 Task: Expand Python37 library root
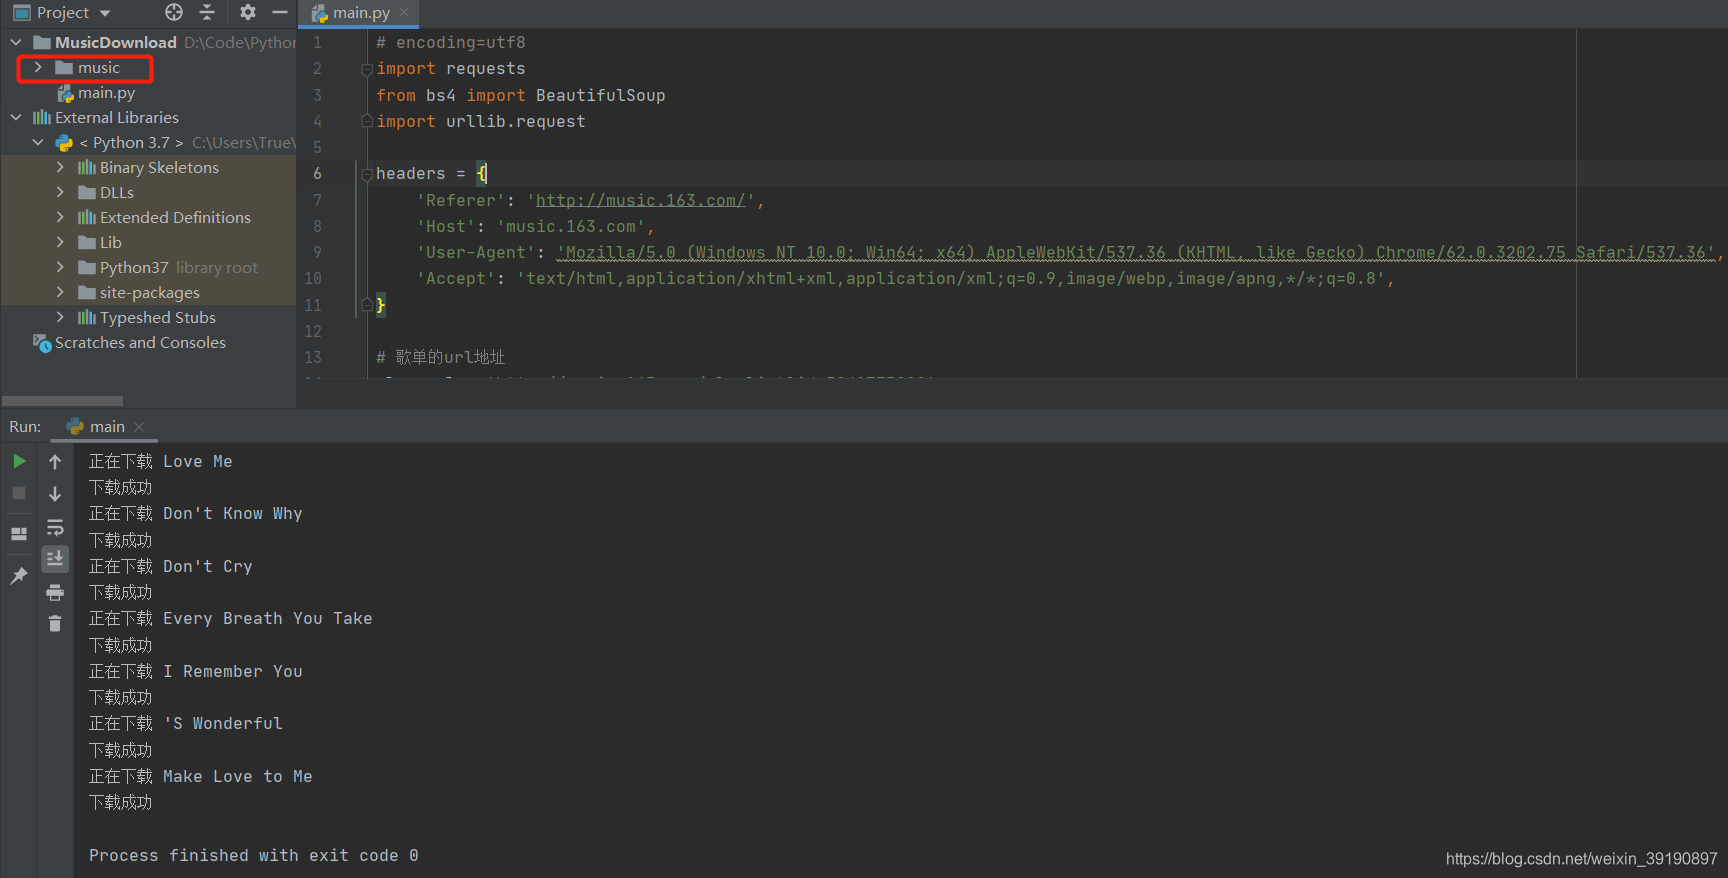click(x=60, y=267)
